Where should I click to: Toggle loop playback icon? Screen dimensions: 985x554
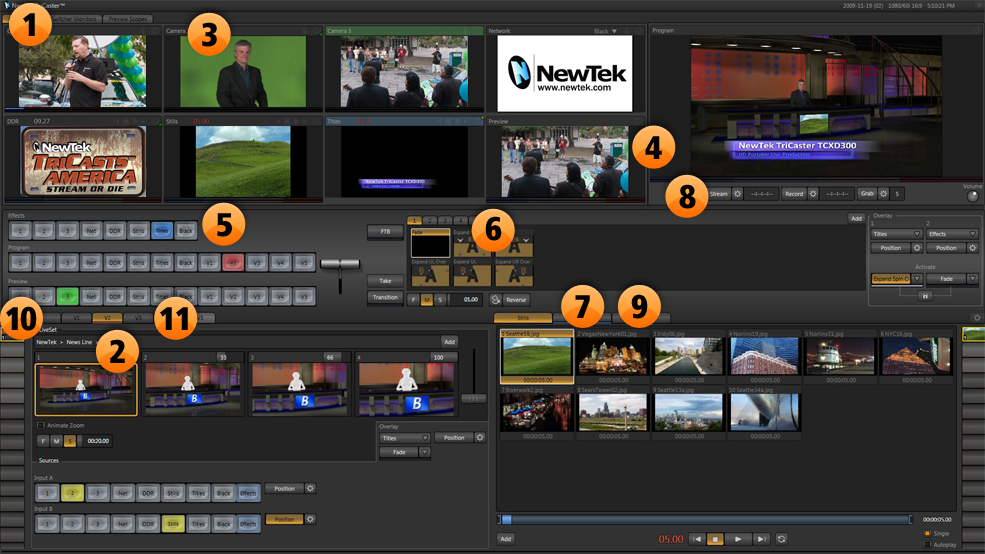781,539
